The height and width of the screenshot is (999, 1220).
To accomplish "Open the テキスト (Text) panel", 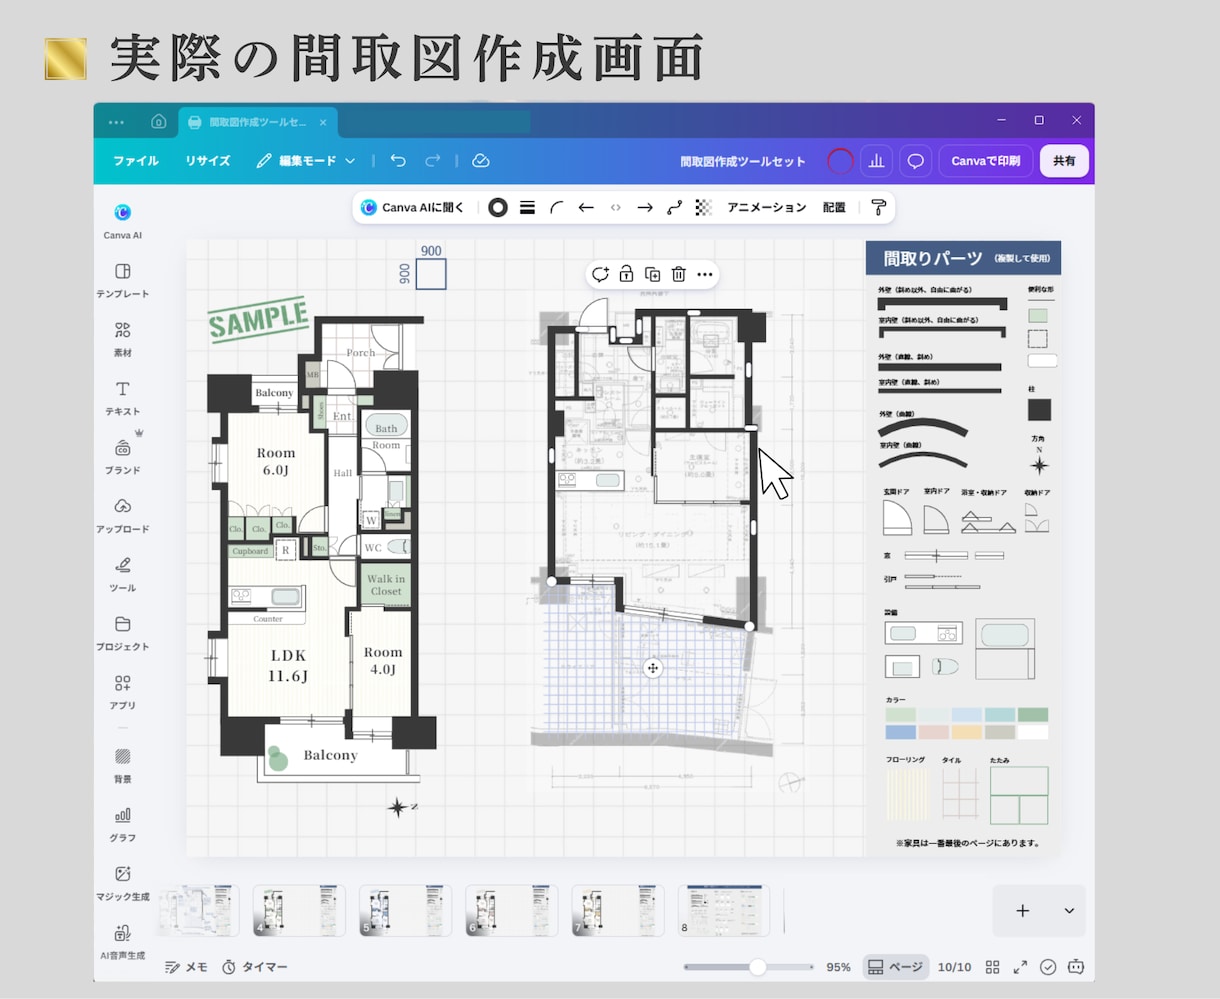I will point(122,397).
